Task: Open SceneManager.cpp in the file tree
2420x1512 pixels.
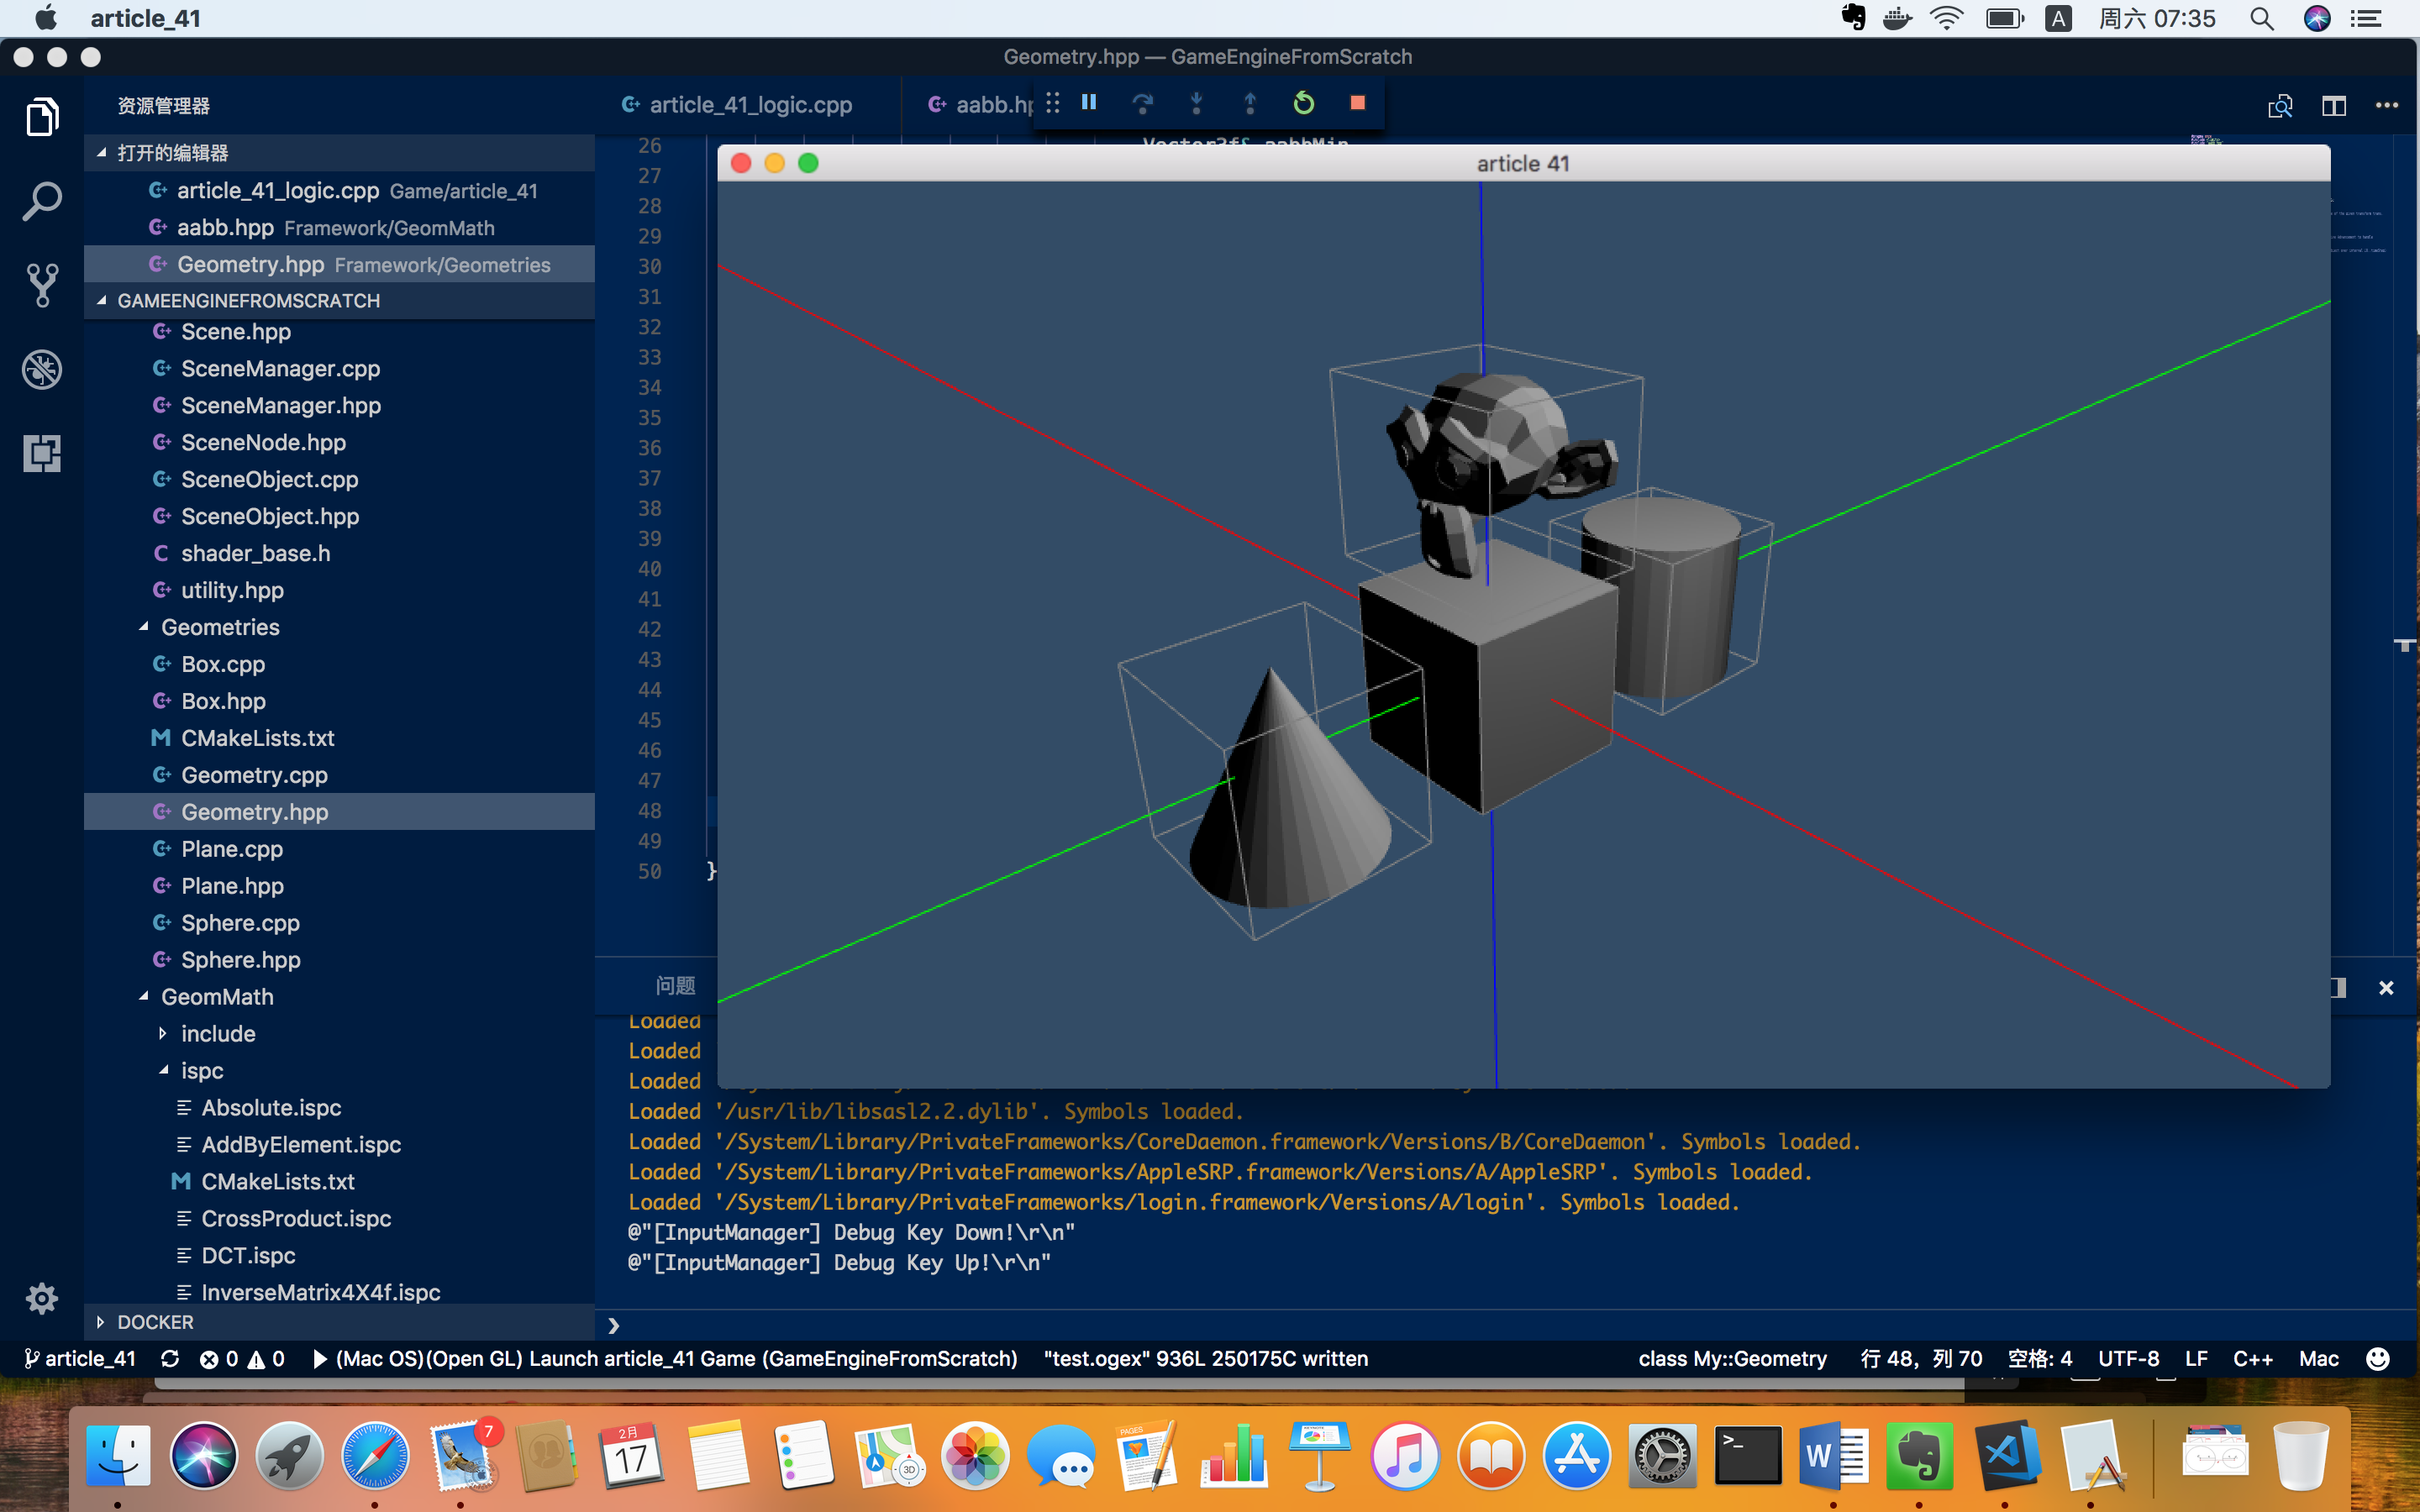Action: click(340, 368)
